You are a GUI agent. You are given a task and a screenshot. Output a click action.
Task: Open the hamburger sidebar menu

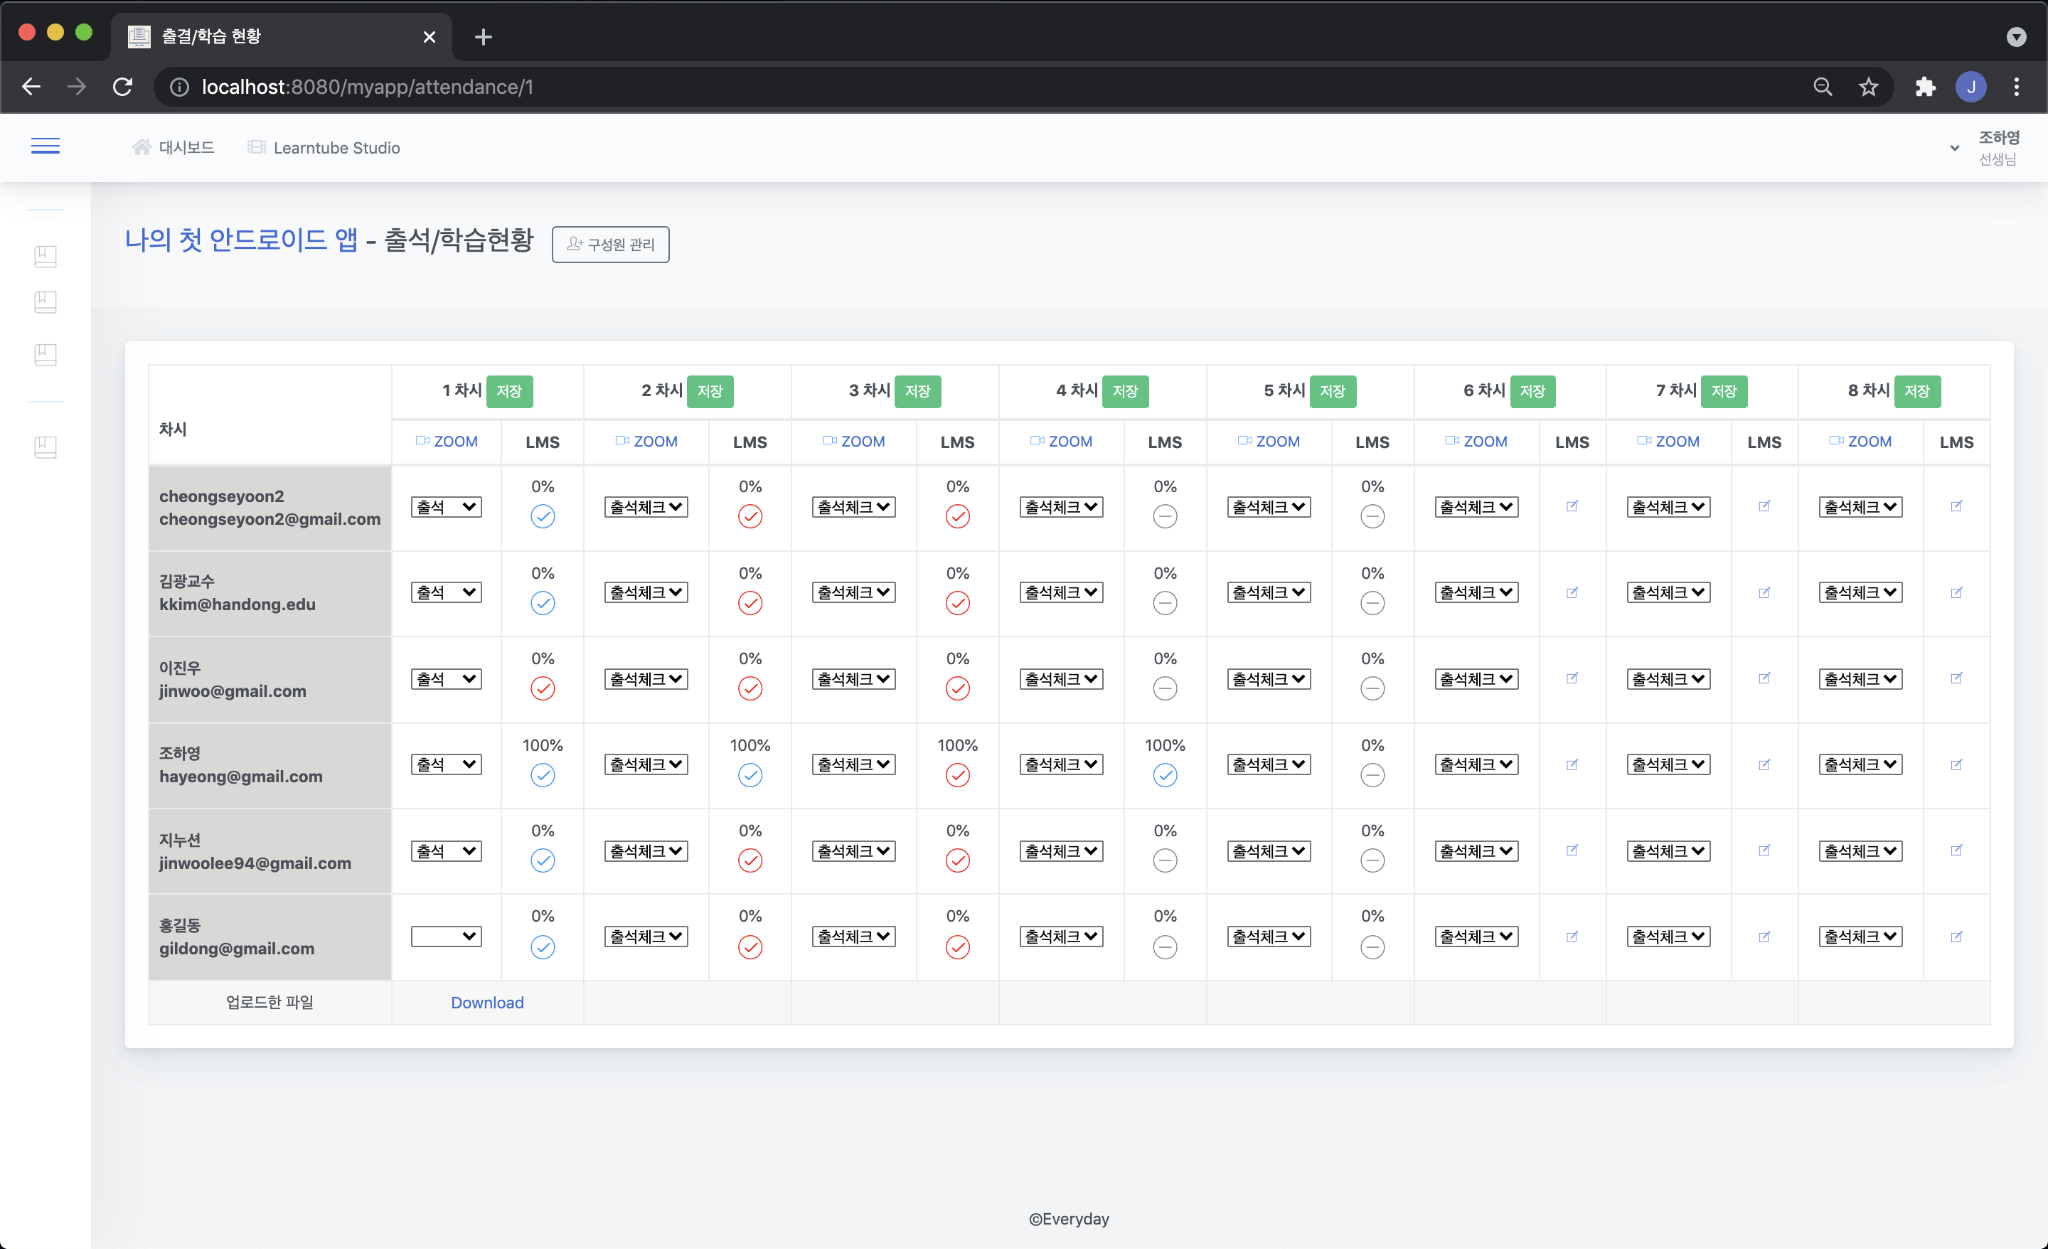coord(45,147)
